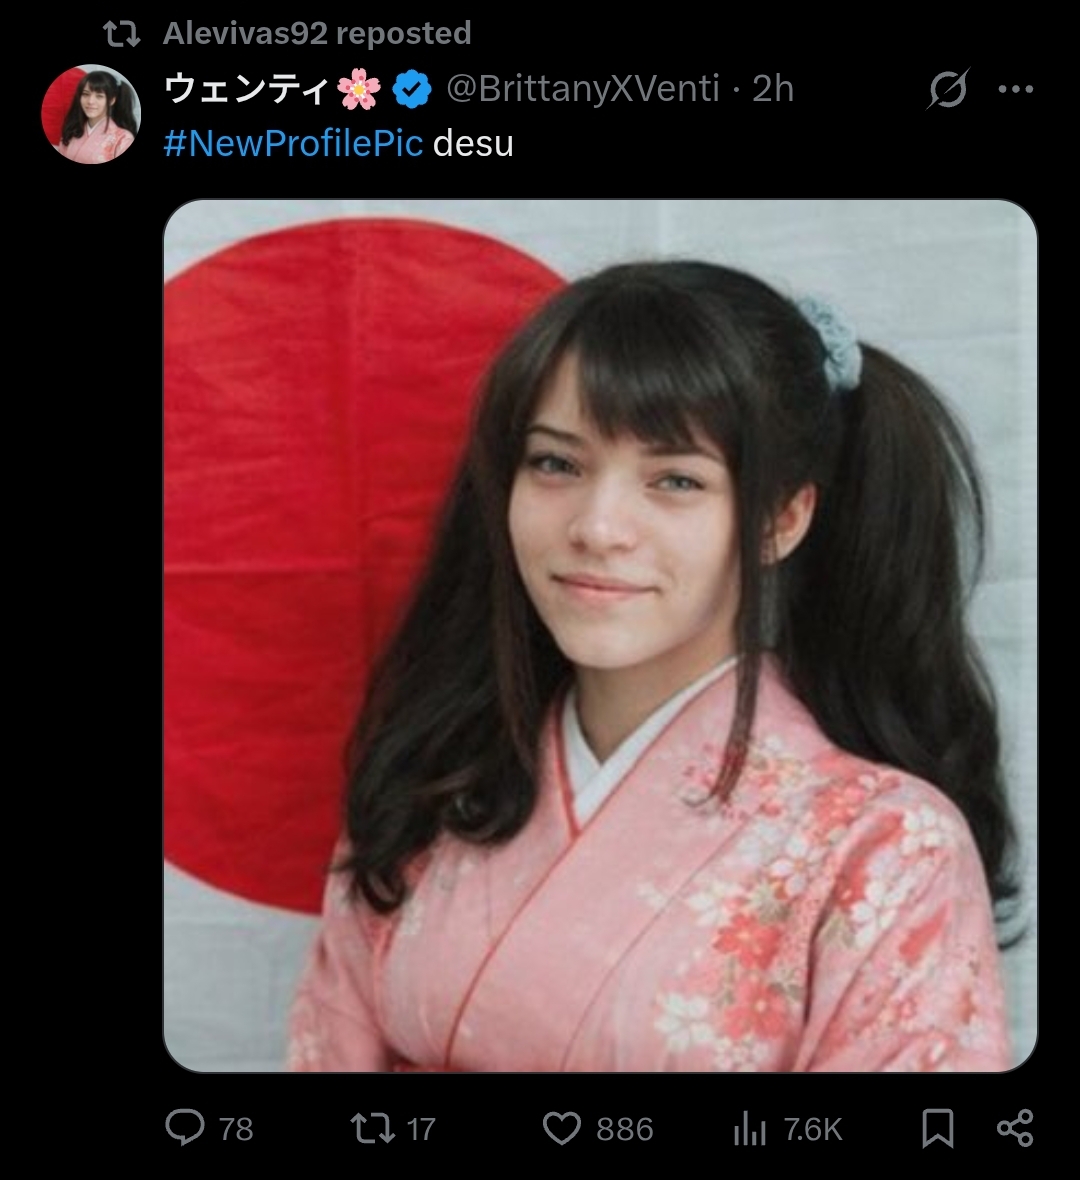Open the #NewProfilePic hashtag
Image resolution: width=1080 pixels, height=1180 pixels.
(x=294, y=143)
